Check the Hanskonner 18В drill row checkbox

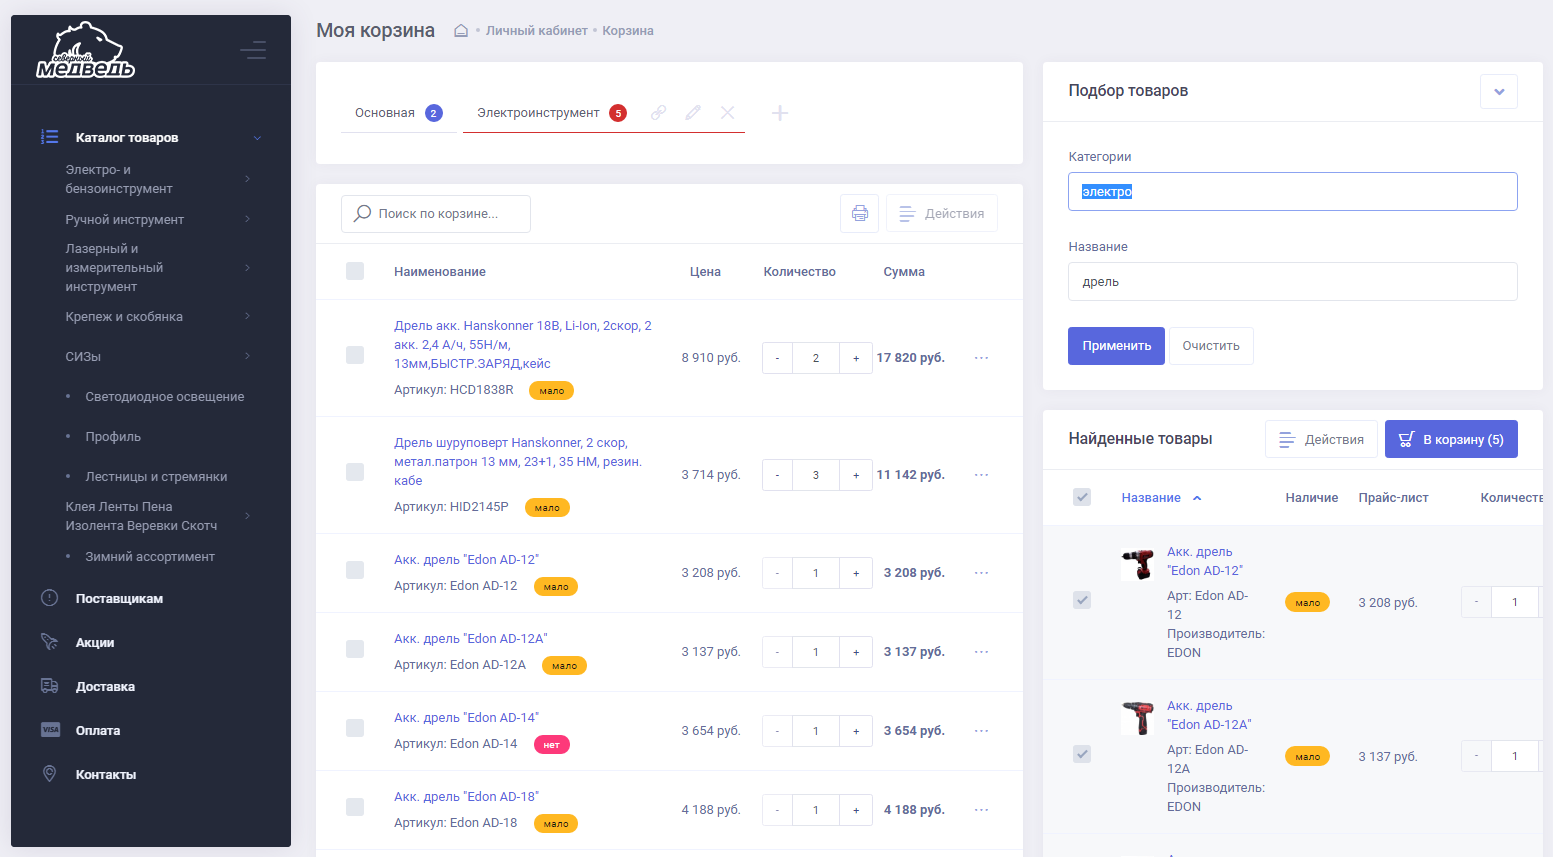pos(355,355)
